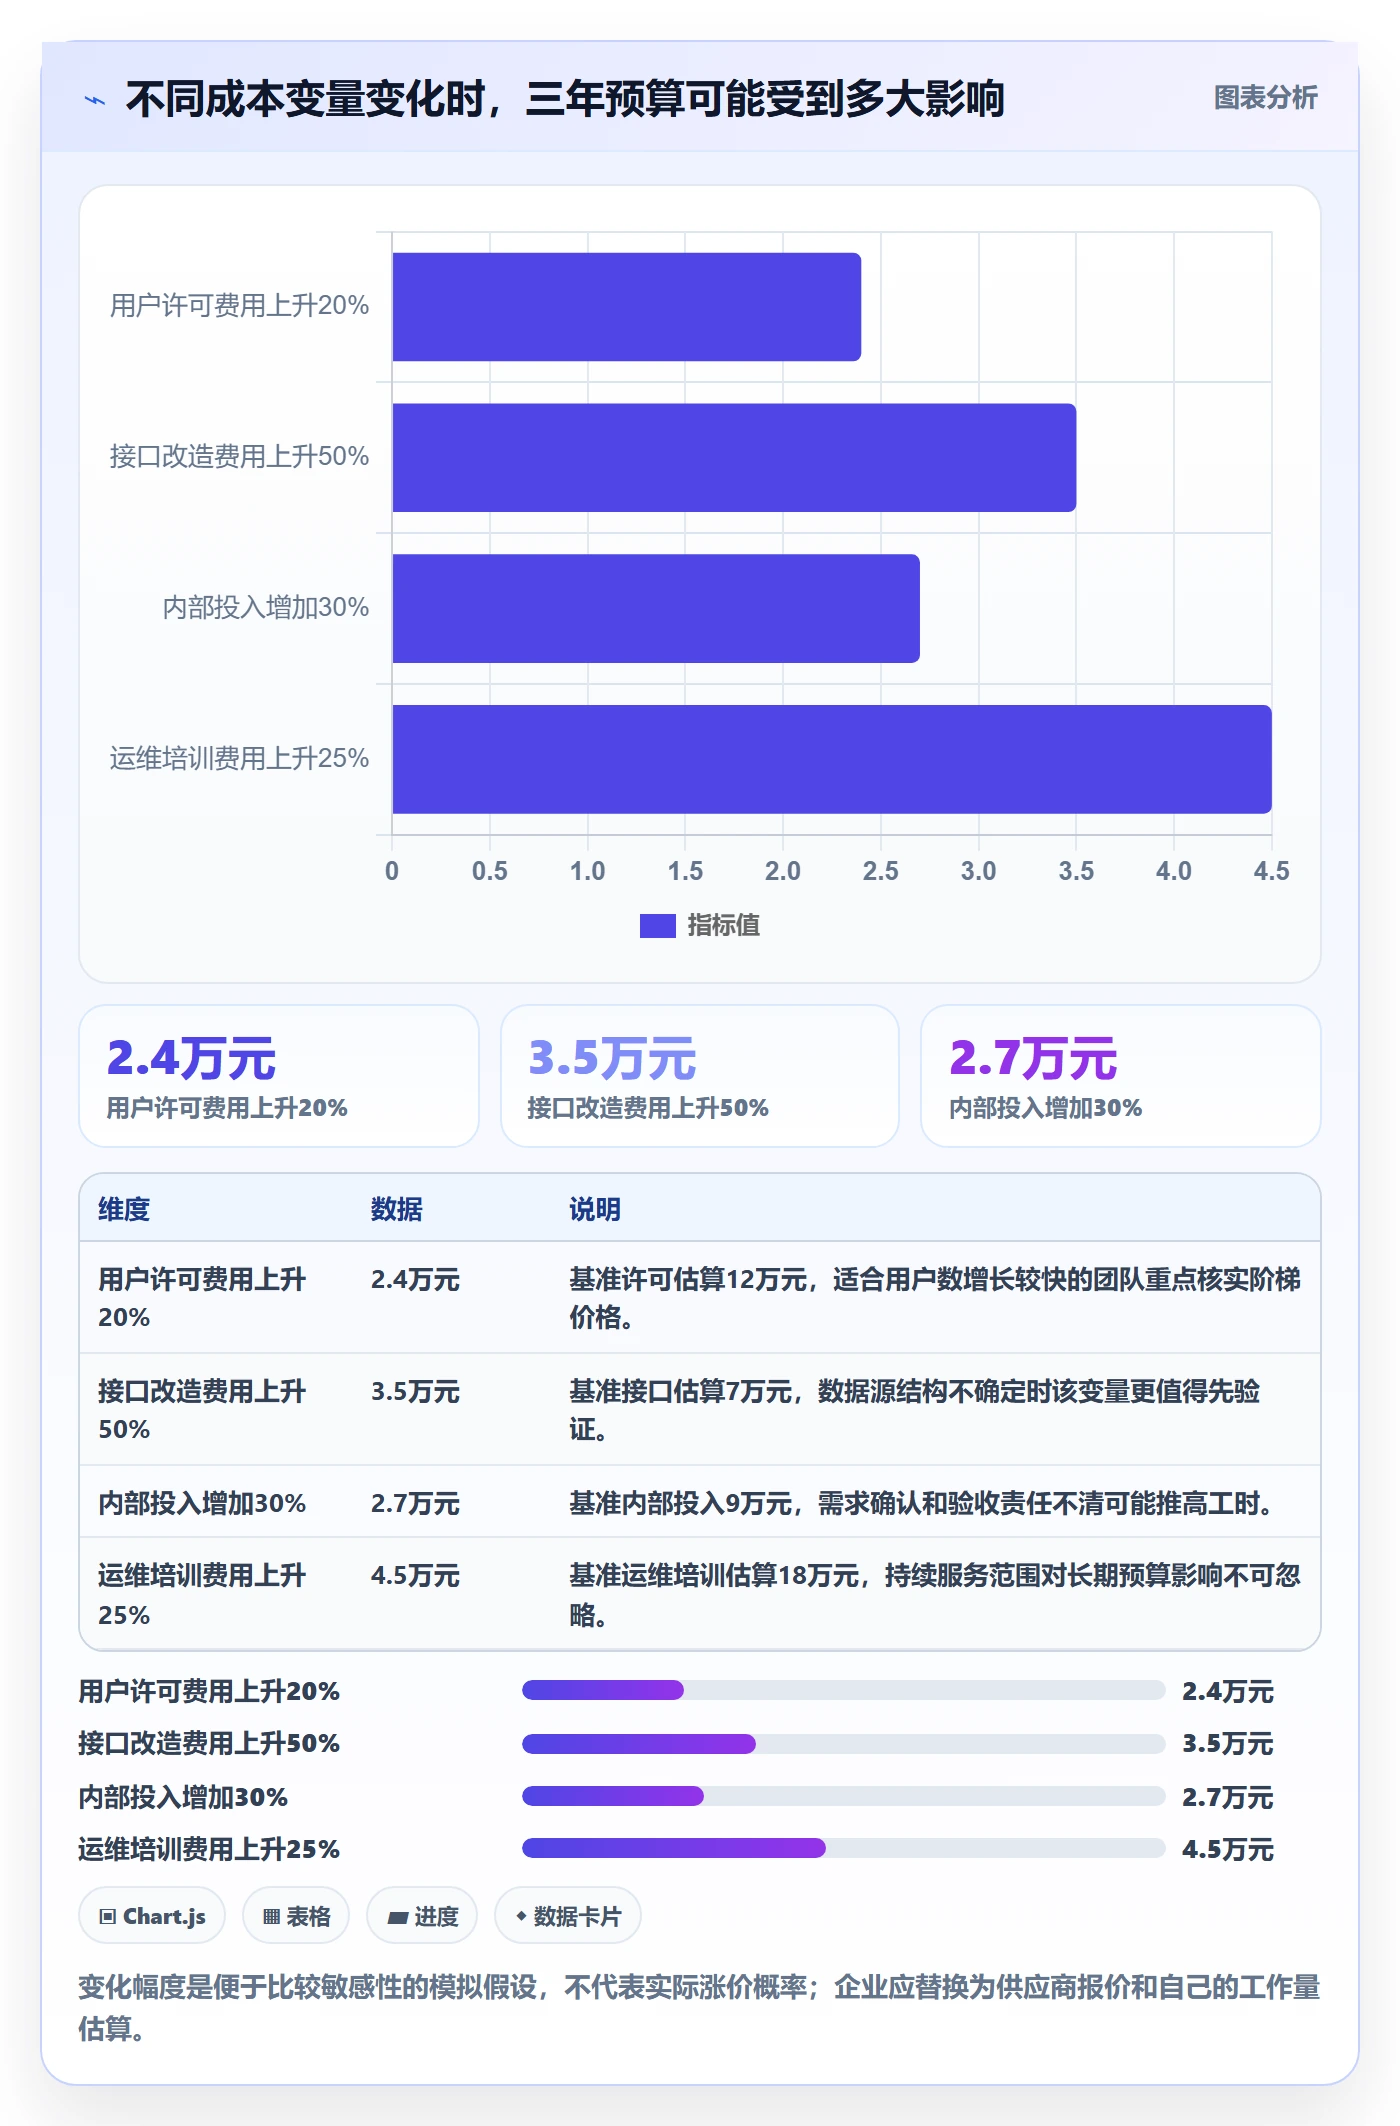Open the 2.7万元 data card

click(x=1121, y=1076)
